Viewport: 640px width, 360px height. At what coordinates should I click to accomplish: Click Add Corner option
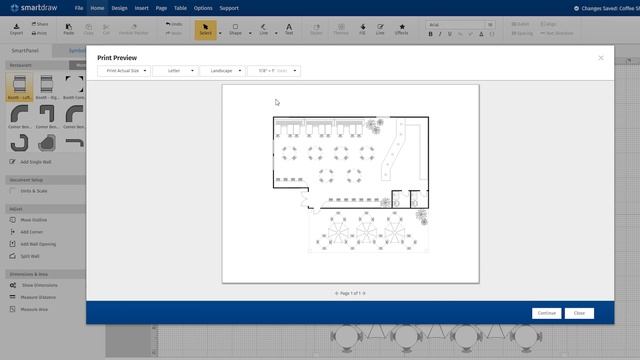[x=26, y=232]
